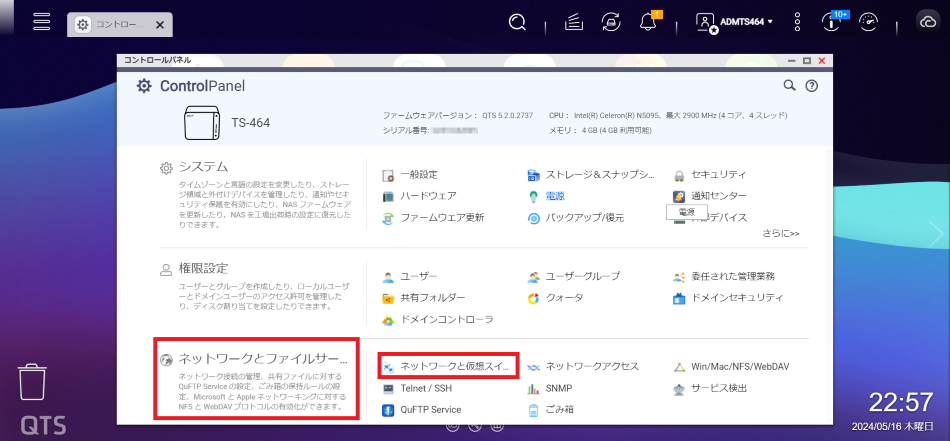This screenshot has height=441, width=950.
Task: Open ハードウェア settings
Action: coord(419,196)
